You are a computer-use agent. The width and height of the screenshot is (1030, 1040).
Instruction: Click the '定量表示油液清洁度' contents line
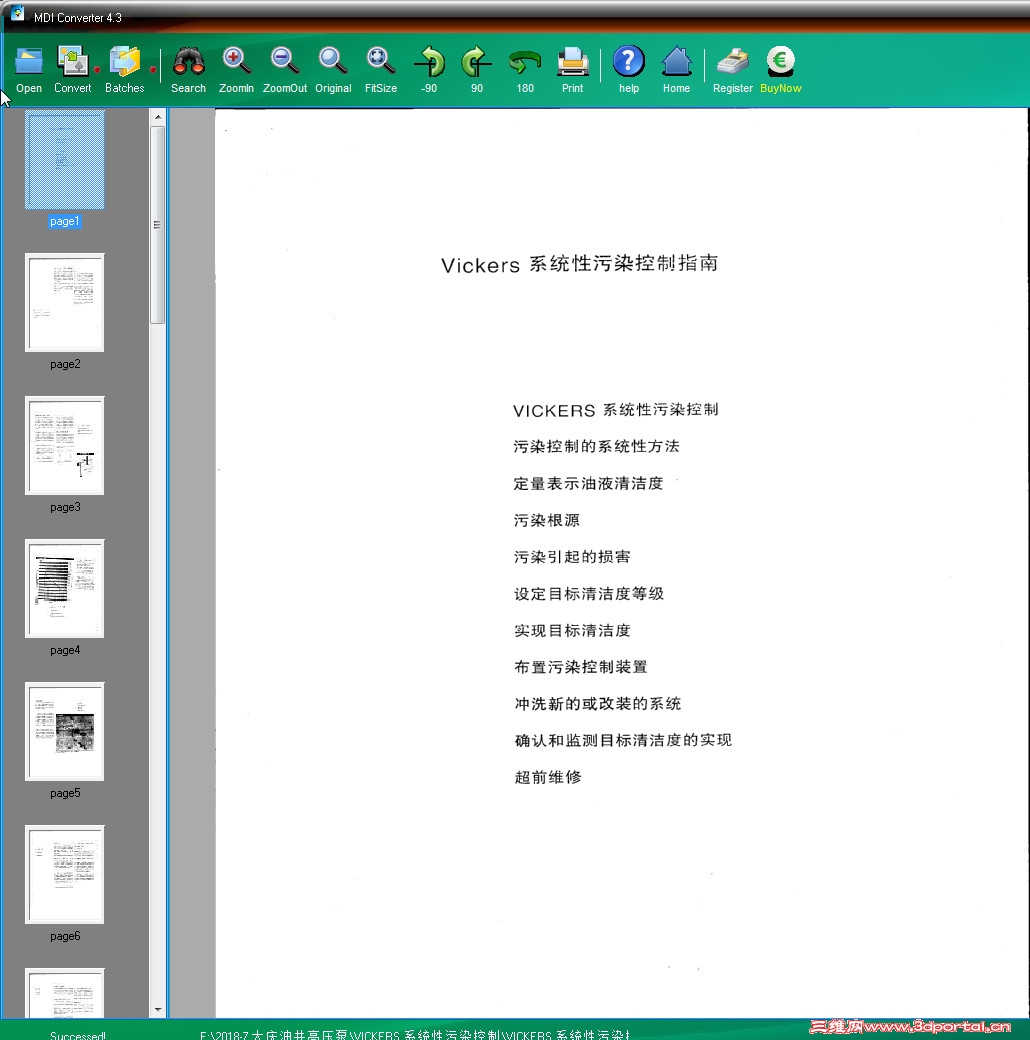[588, 484]
